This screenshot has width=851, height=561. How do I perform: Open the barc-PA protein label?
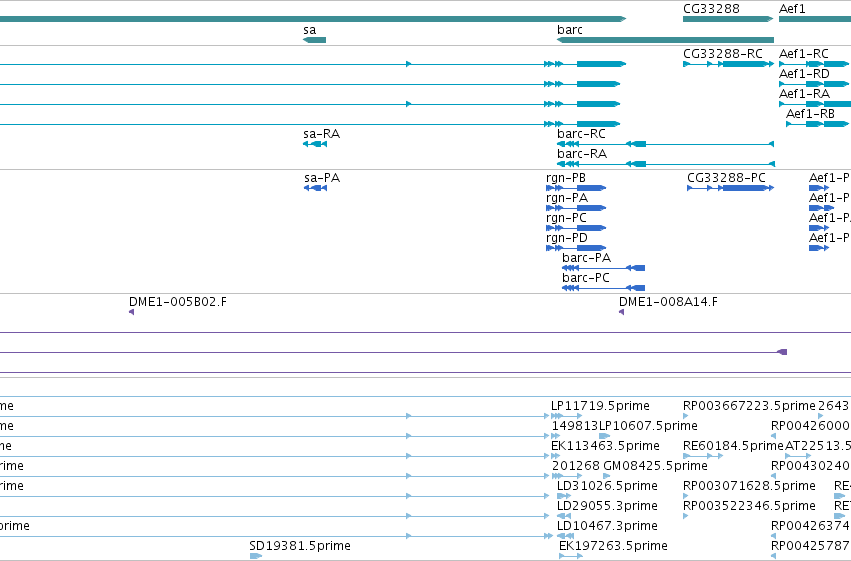pos(587,258)
